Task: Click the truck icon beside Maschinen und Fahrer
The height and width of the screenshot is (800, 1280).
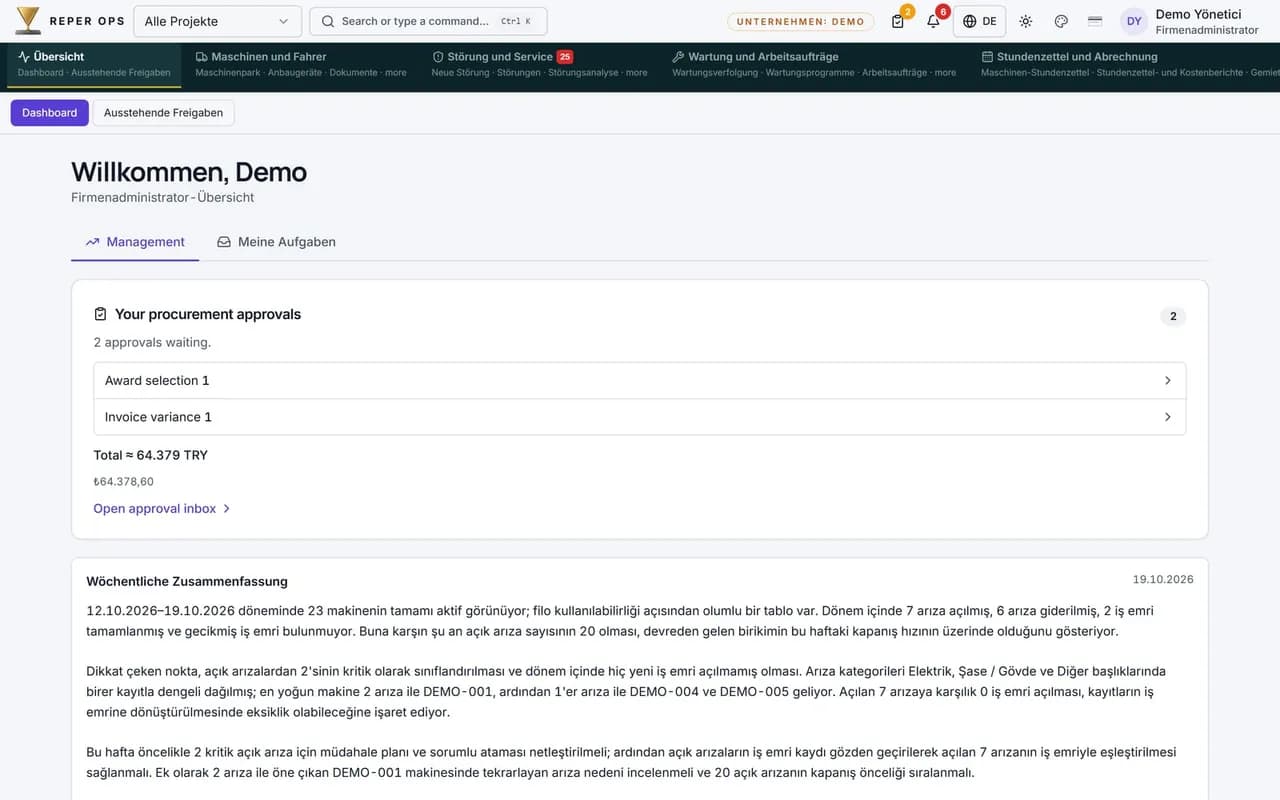Action: pyautogui.click(x=202, y=57)
